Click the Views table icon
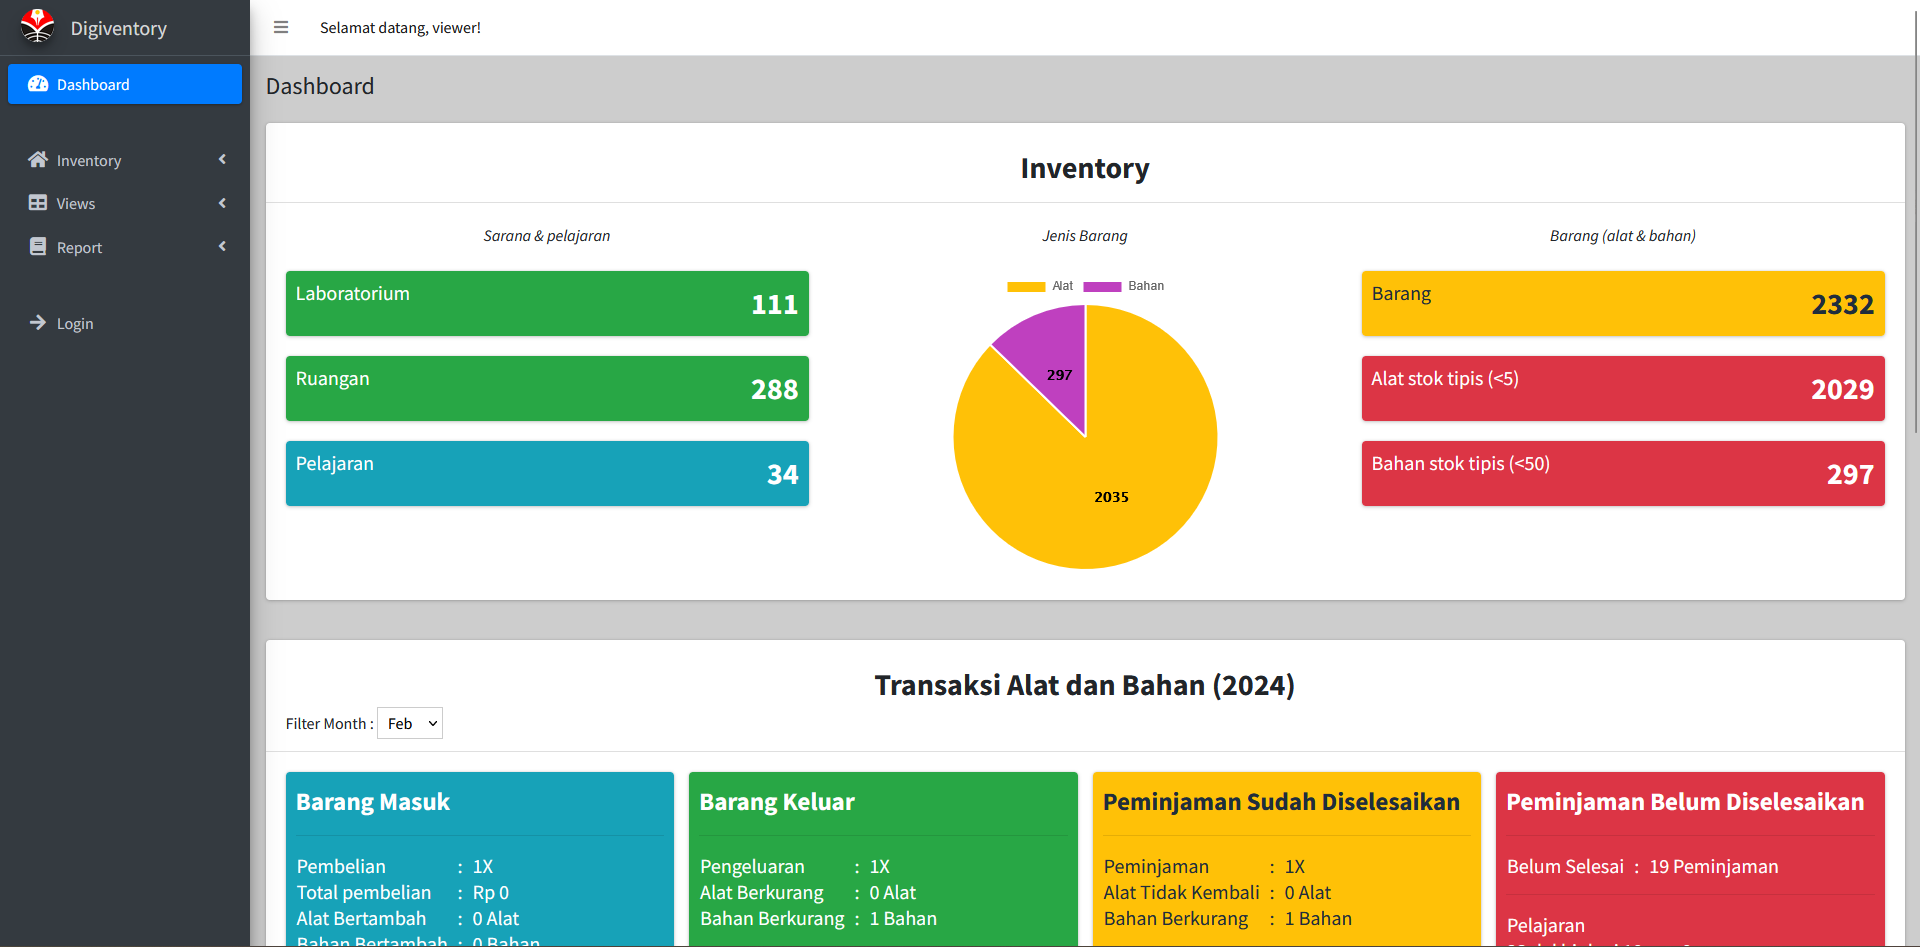The image size is (1920, 947). pos(38,203)
